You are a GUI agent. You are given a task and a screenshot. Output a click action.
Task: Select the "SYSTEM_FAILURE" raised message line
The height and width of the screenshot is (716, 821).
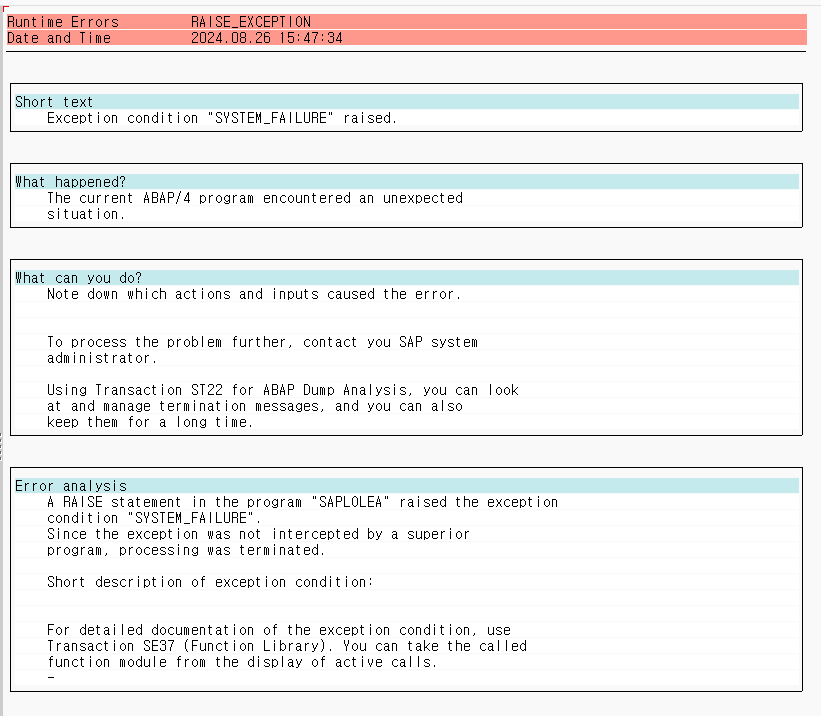[222, 118]
